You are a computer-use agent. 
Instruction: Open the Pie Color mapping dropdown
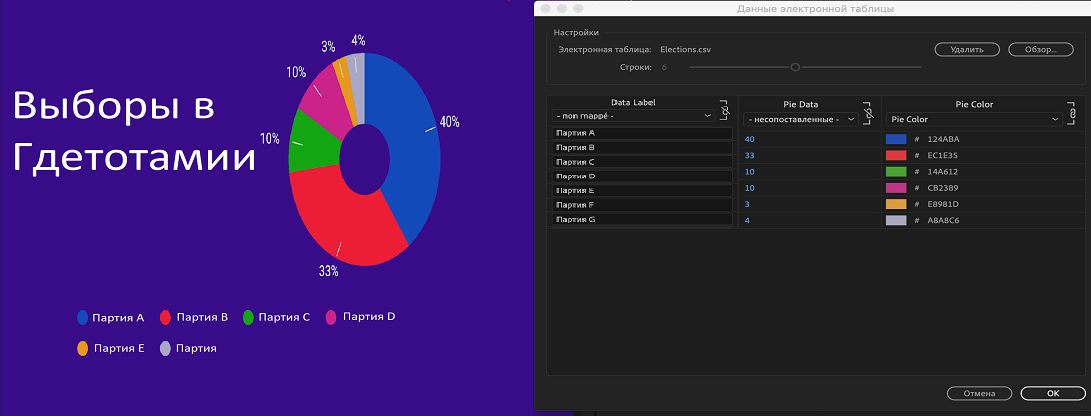(974, 120)
